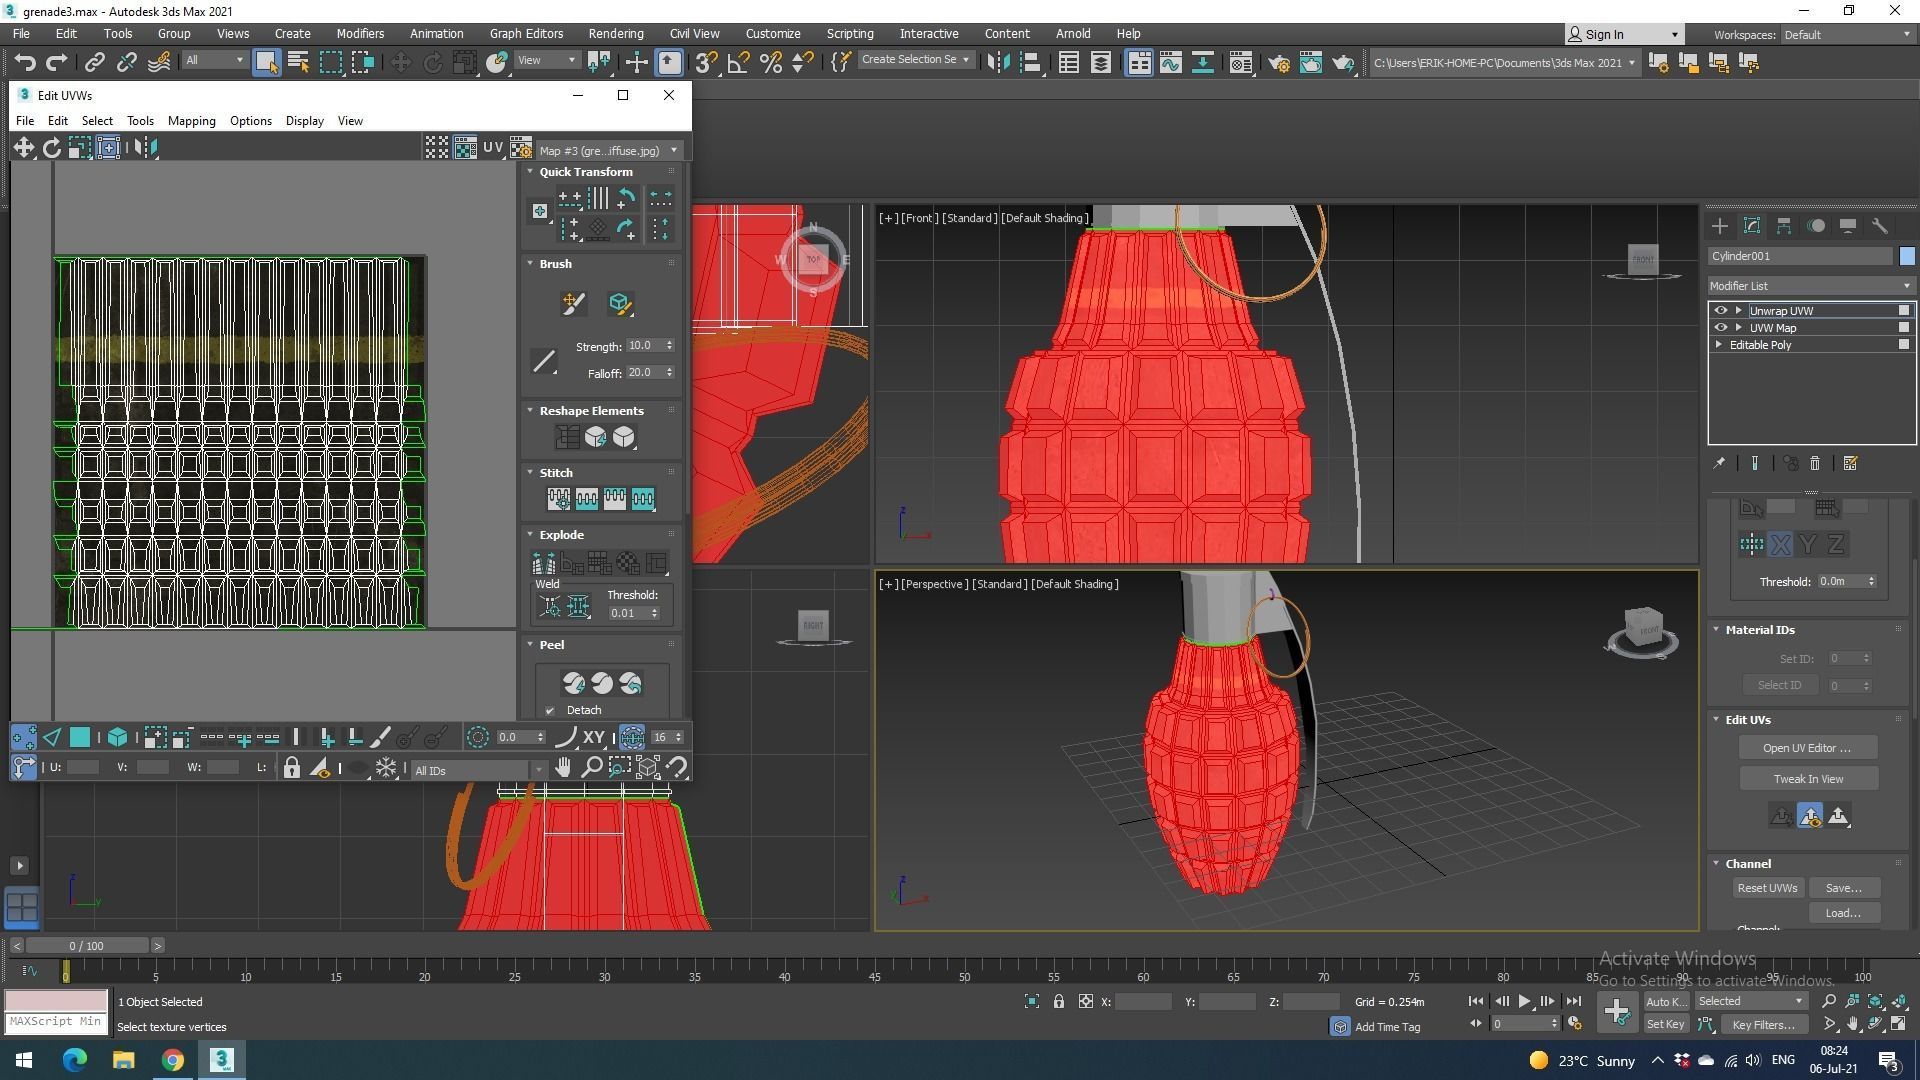This screenshot has width=1920, height=1080.
Task: Click the Sign In button
Action: coord(1622,34)
